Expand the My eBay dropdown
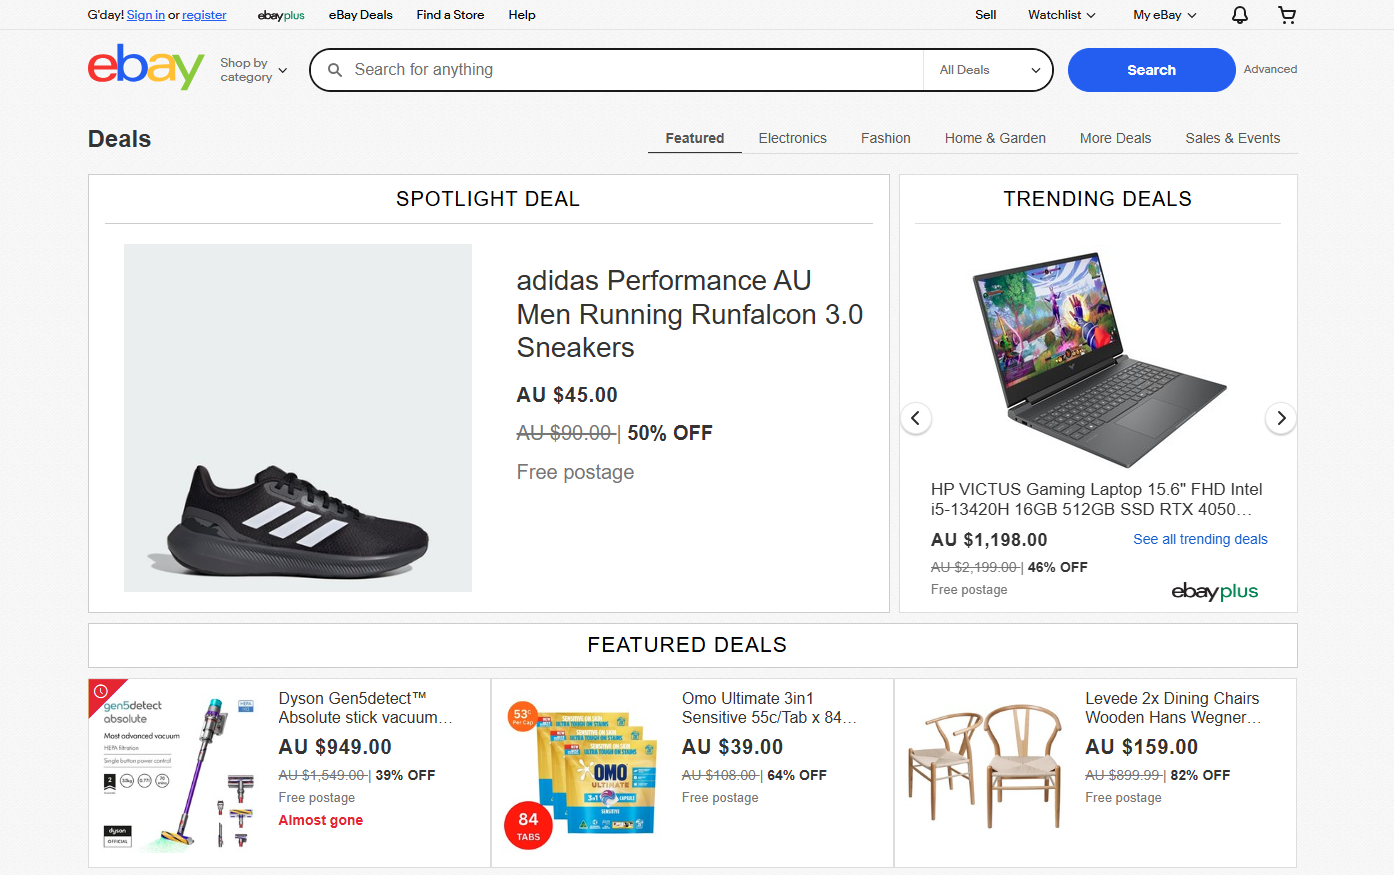 (1164, 15)
